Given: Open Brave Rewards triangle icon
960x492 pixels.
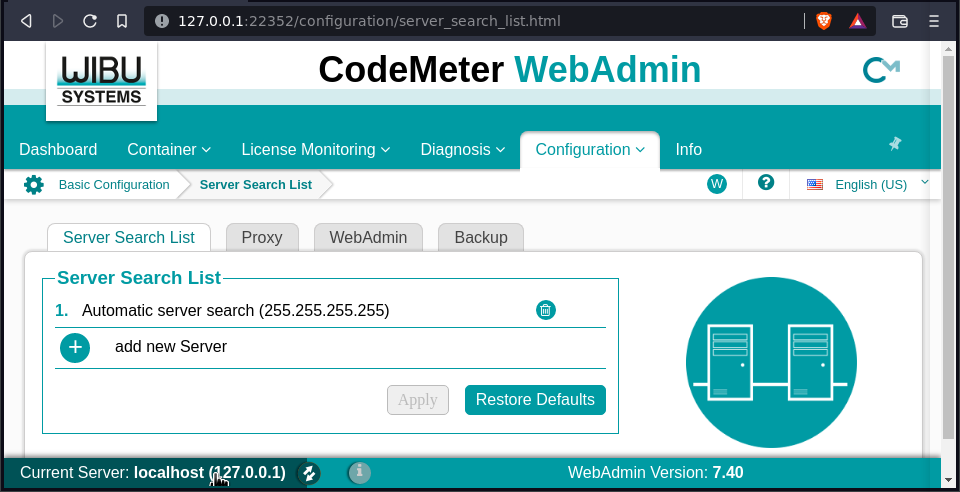Looking at the screenshot, I should (858, 21).
